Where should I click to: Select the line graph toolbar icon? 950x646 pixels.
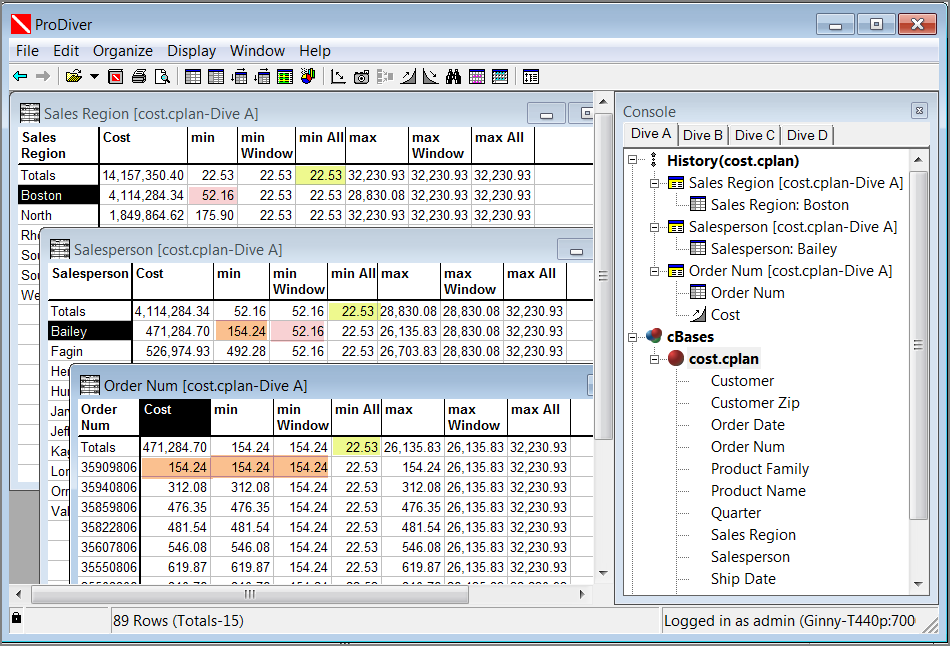click(x=337, y=76)
